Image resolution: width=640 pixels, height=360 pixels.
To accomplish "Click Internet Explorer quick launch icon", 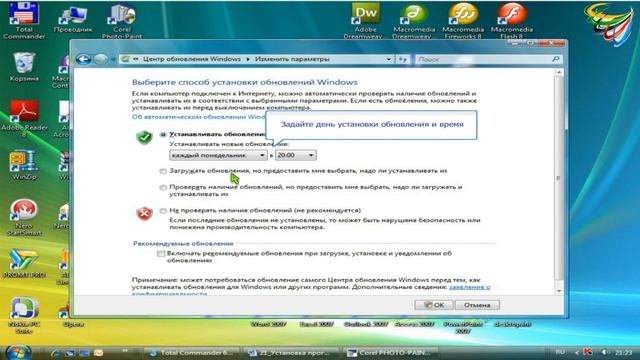I will [x=56, y=353].
